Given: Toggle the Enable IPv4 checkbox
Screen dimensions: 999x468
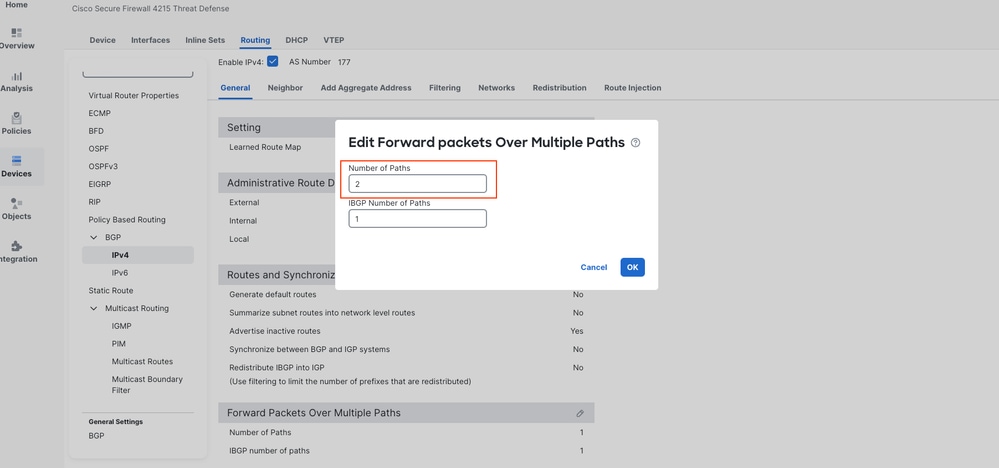Looking at the screenshot, I should click(273, 62).
